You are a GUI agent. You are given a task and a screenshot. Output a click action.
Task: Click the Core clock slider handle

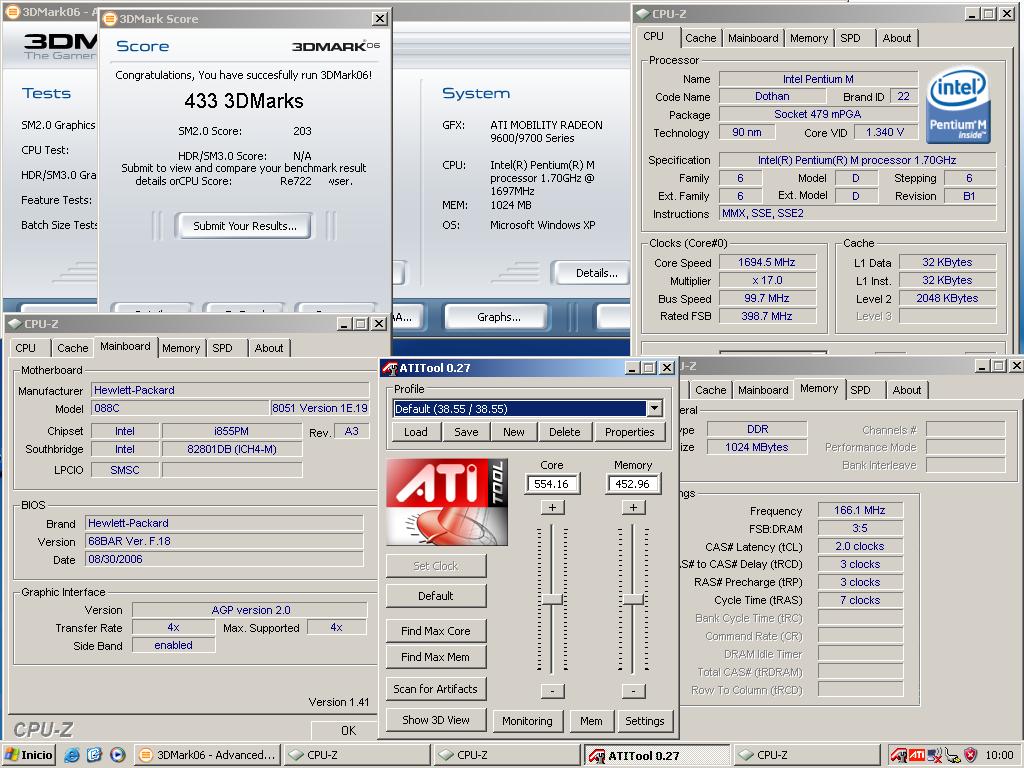[x=552, y=599]
